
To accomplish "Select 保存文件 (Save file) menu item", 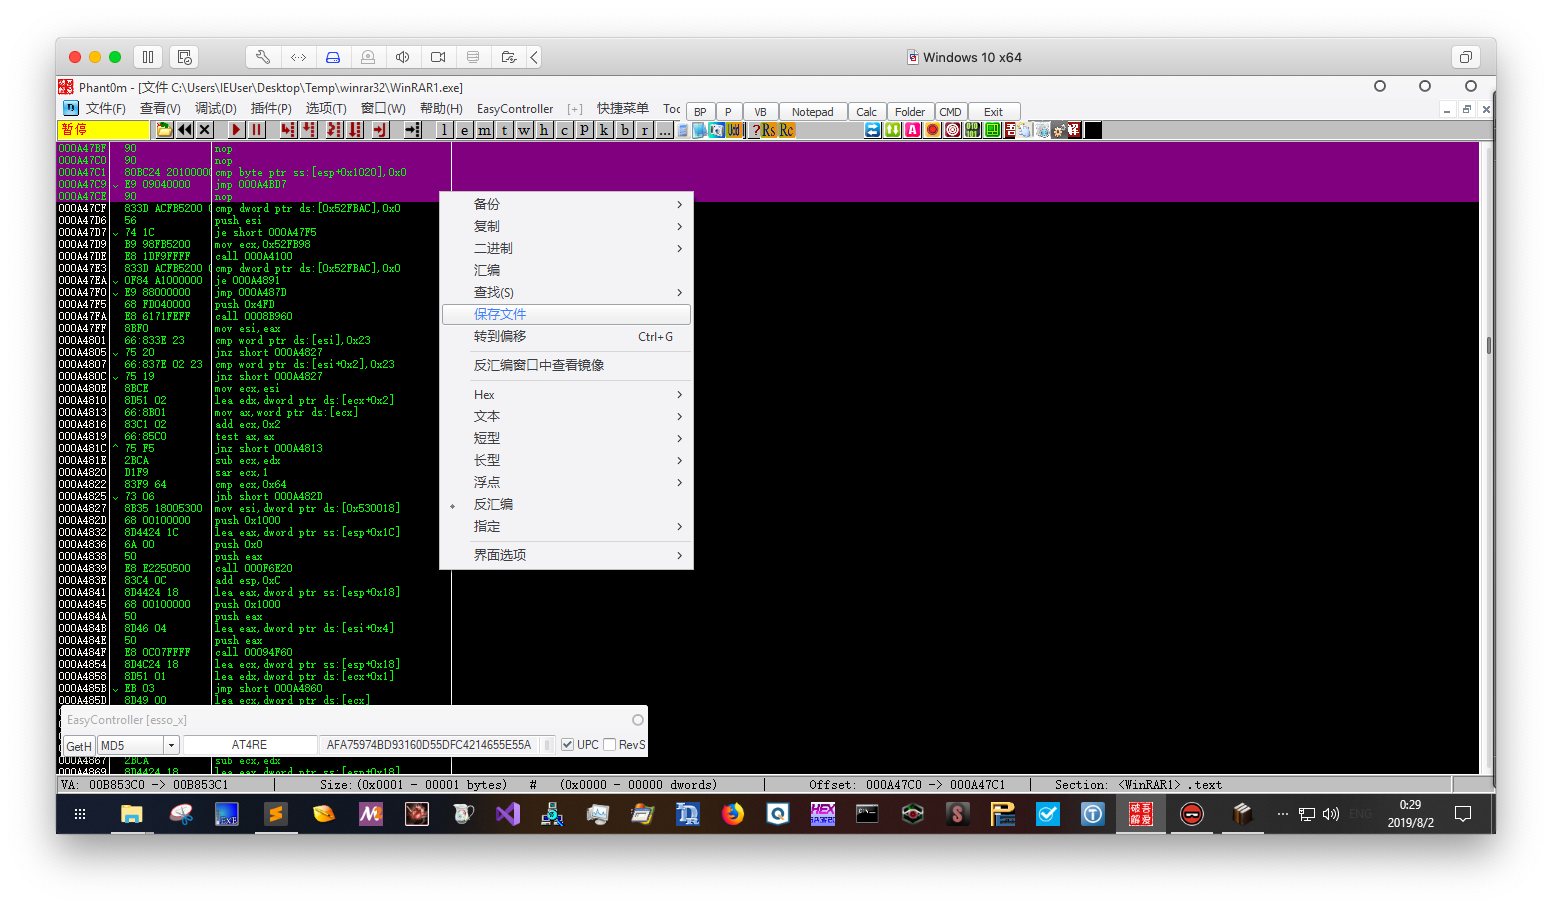I will pyautogui.click(x=566, y=314).
